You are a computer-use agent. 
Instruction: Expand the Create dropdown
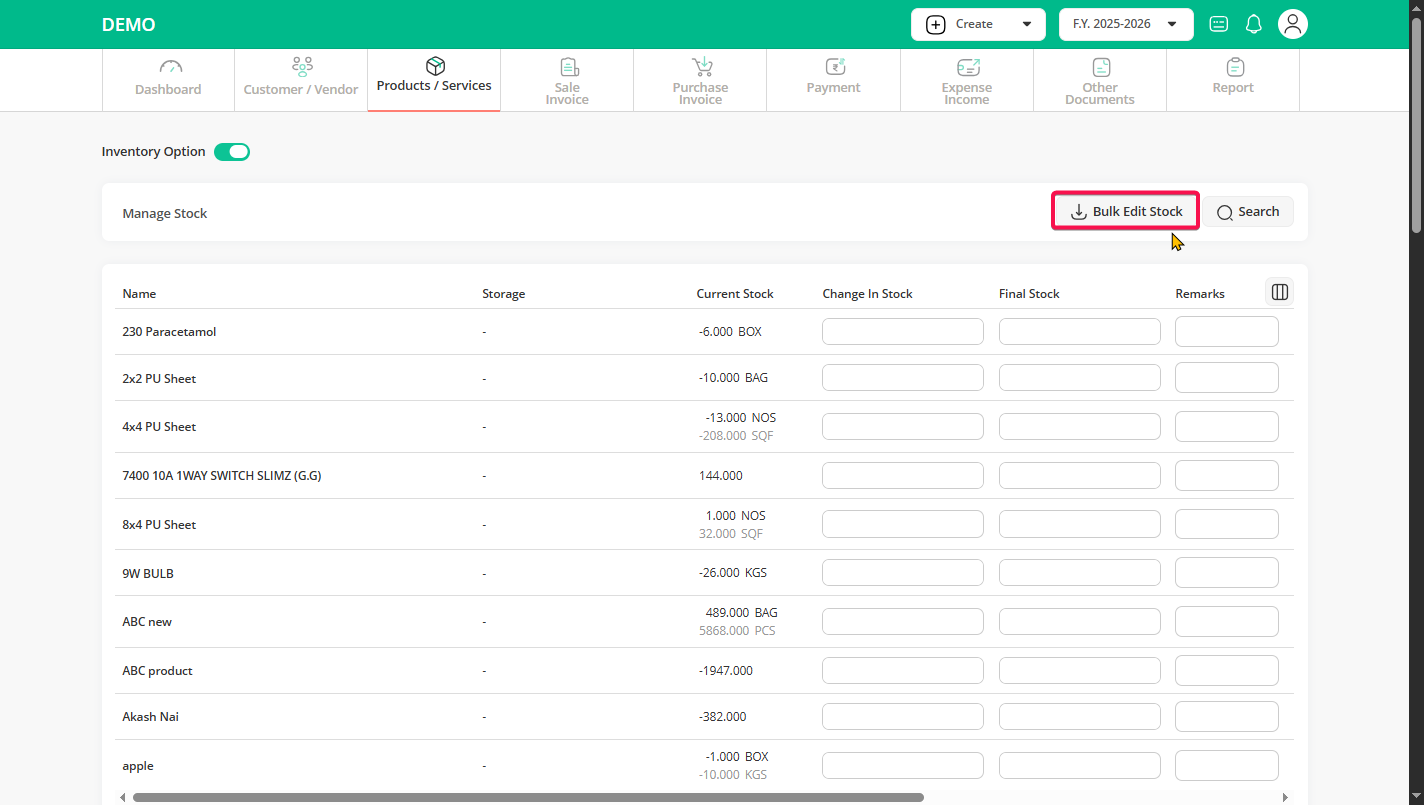point(977,24)
